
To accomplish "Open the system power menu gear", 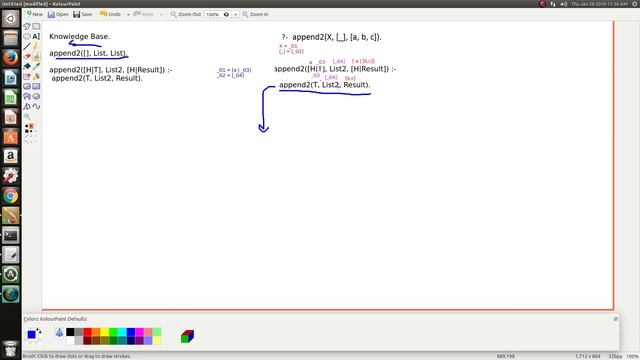I will click(635, 4).
